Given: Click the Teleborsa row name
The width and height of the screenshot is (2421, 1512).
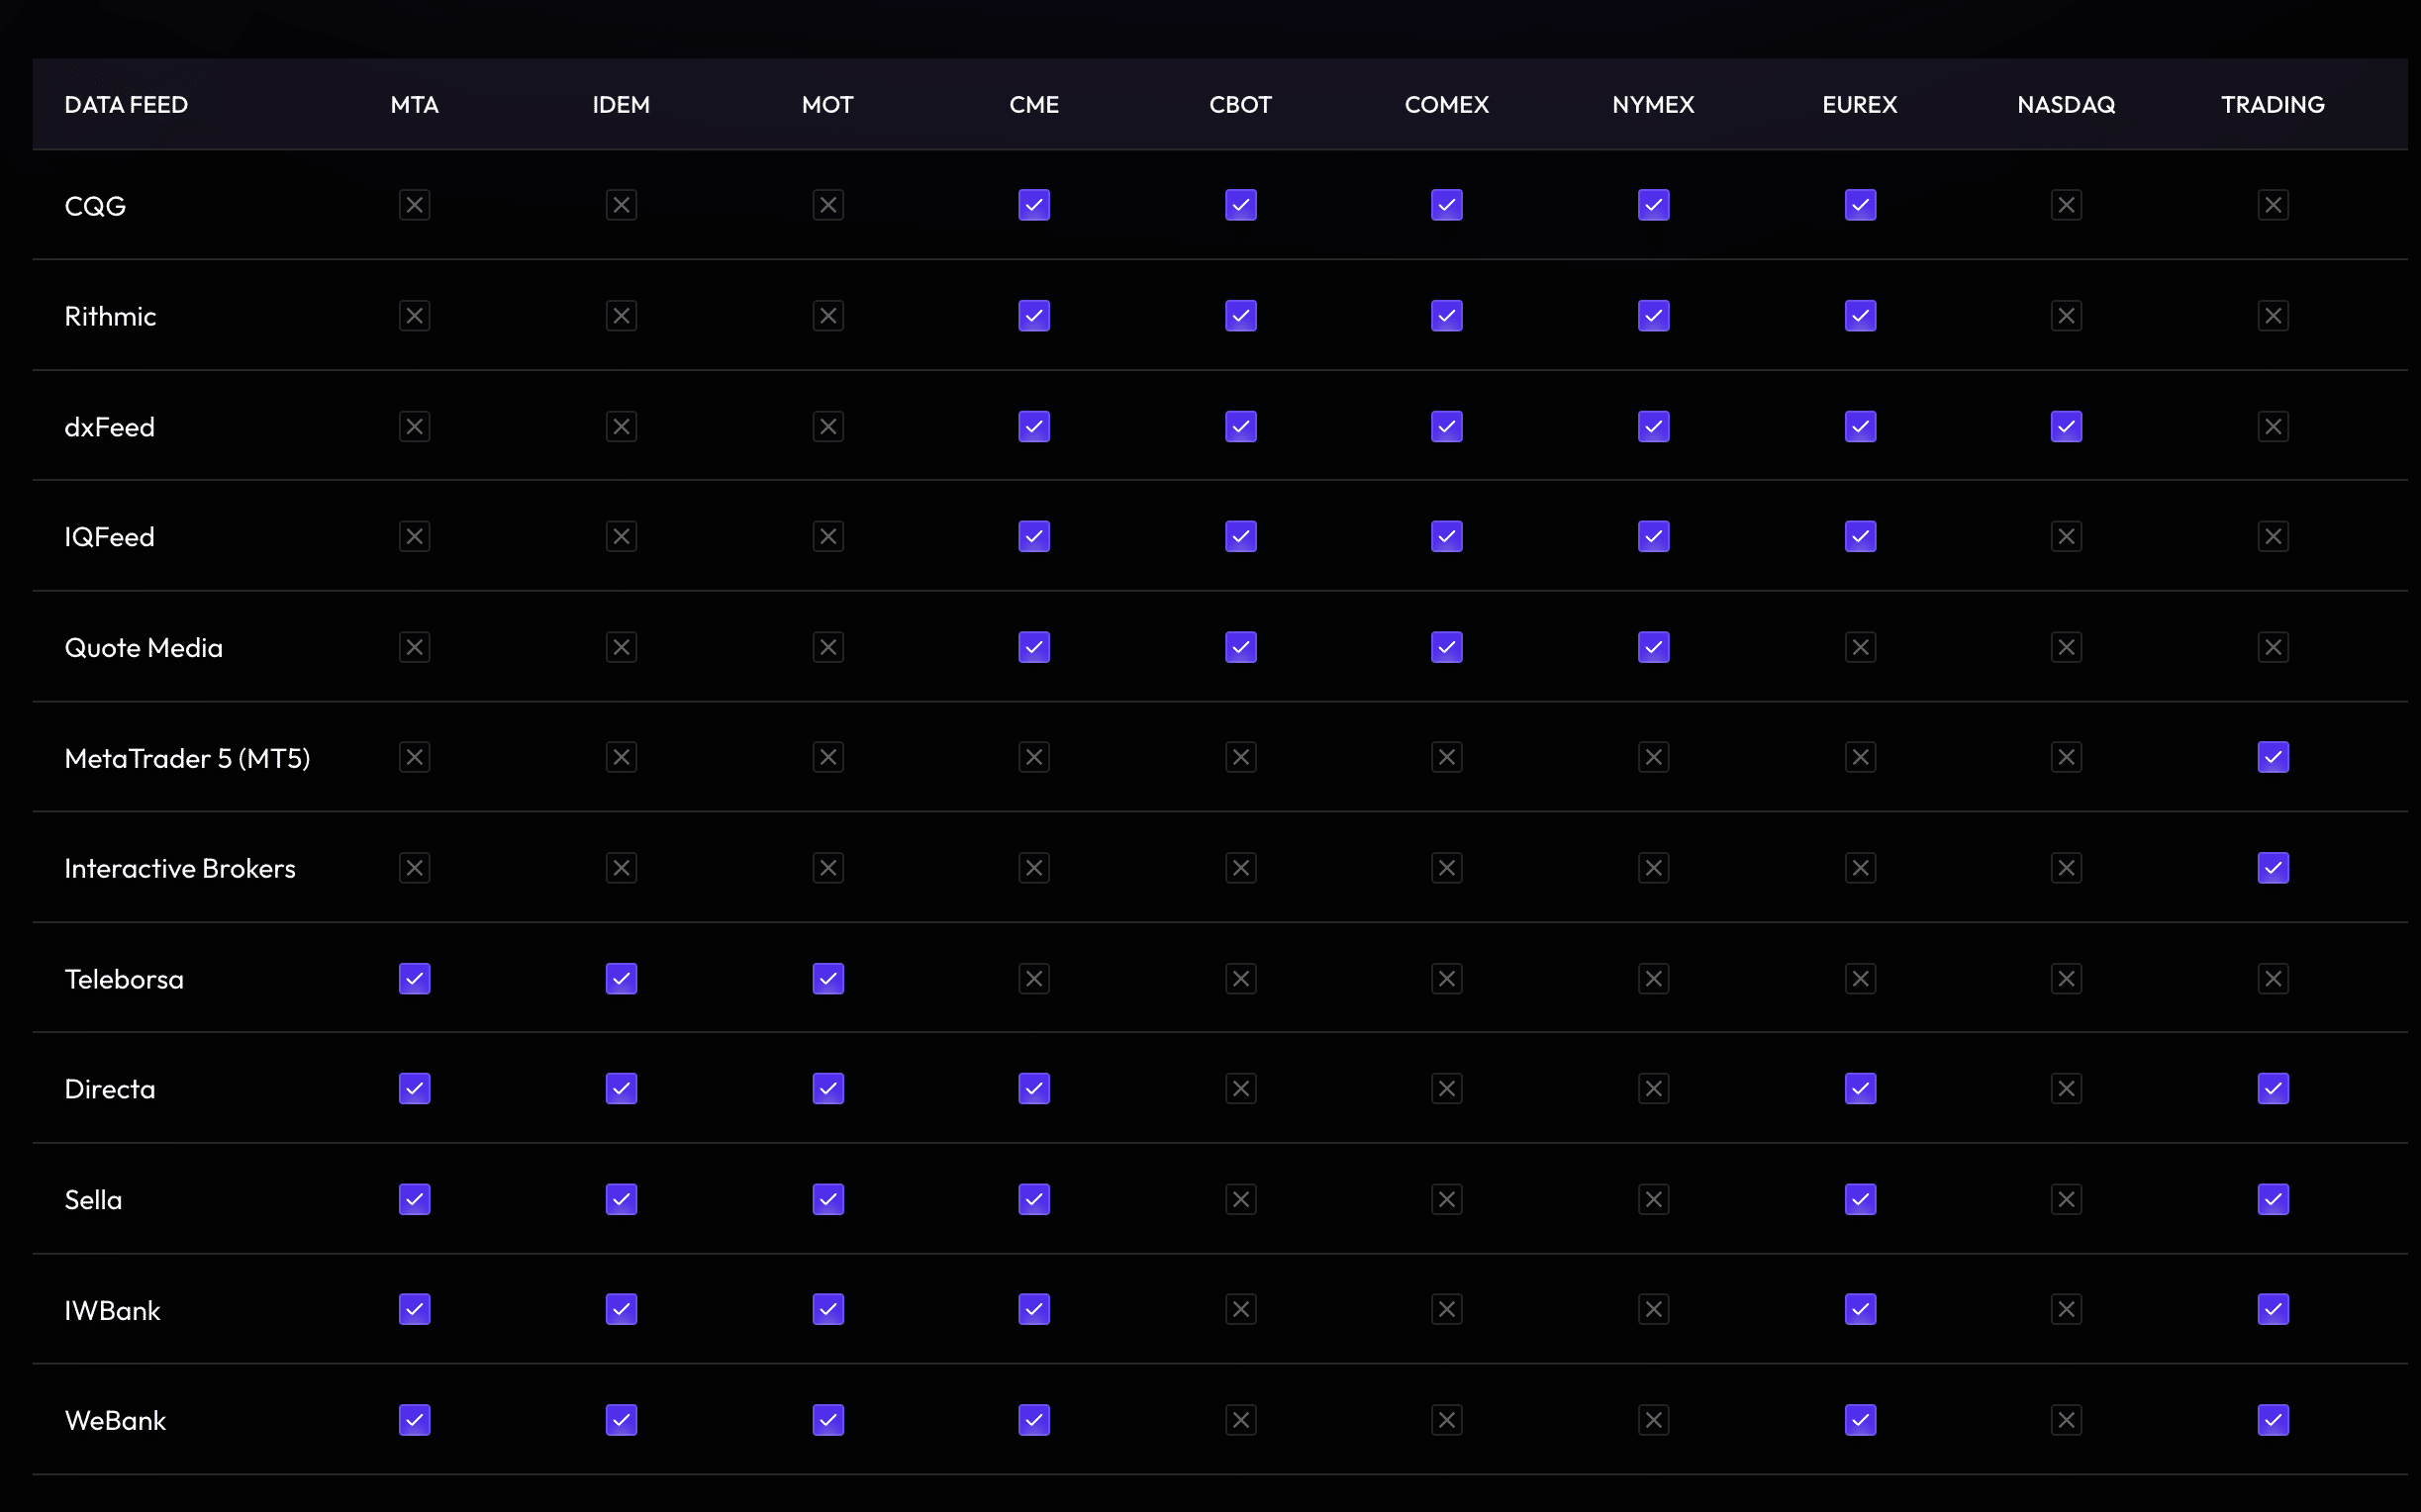Looking at the screenshot, I should click(124, 979).
